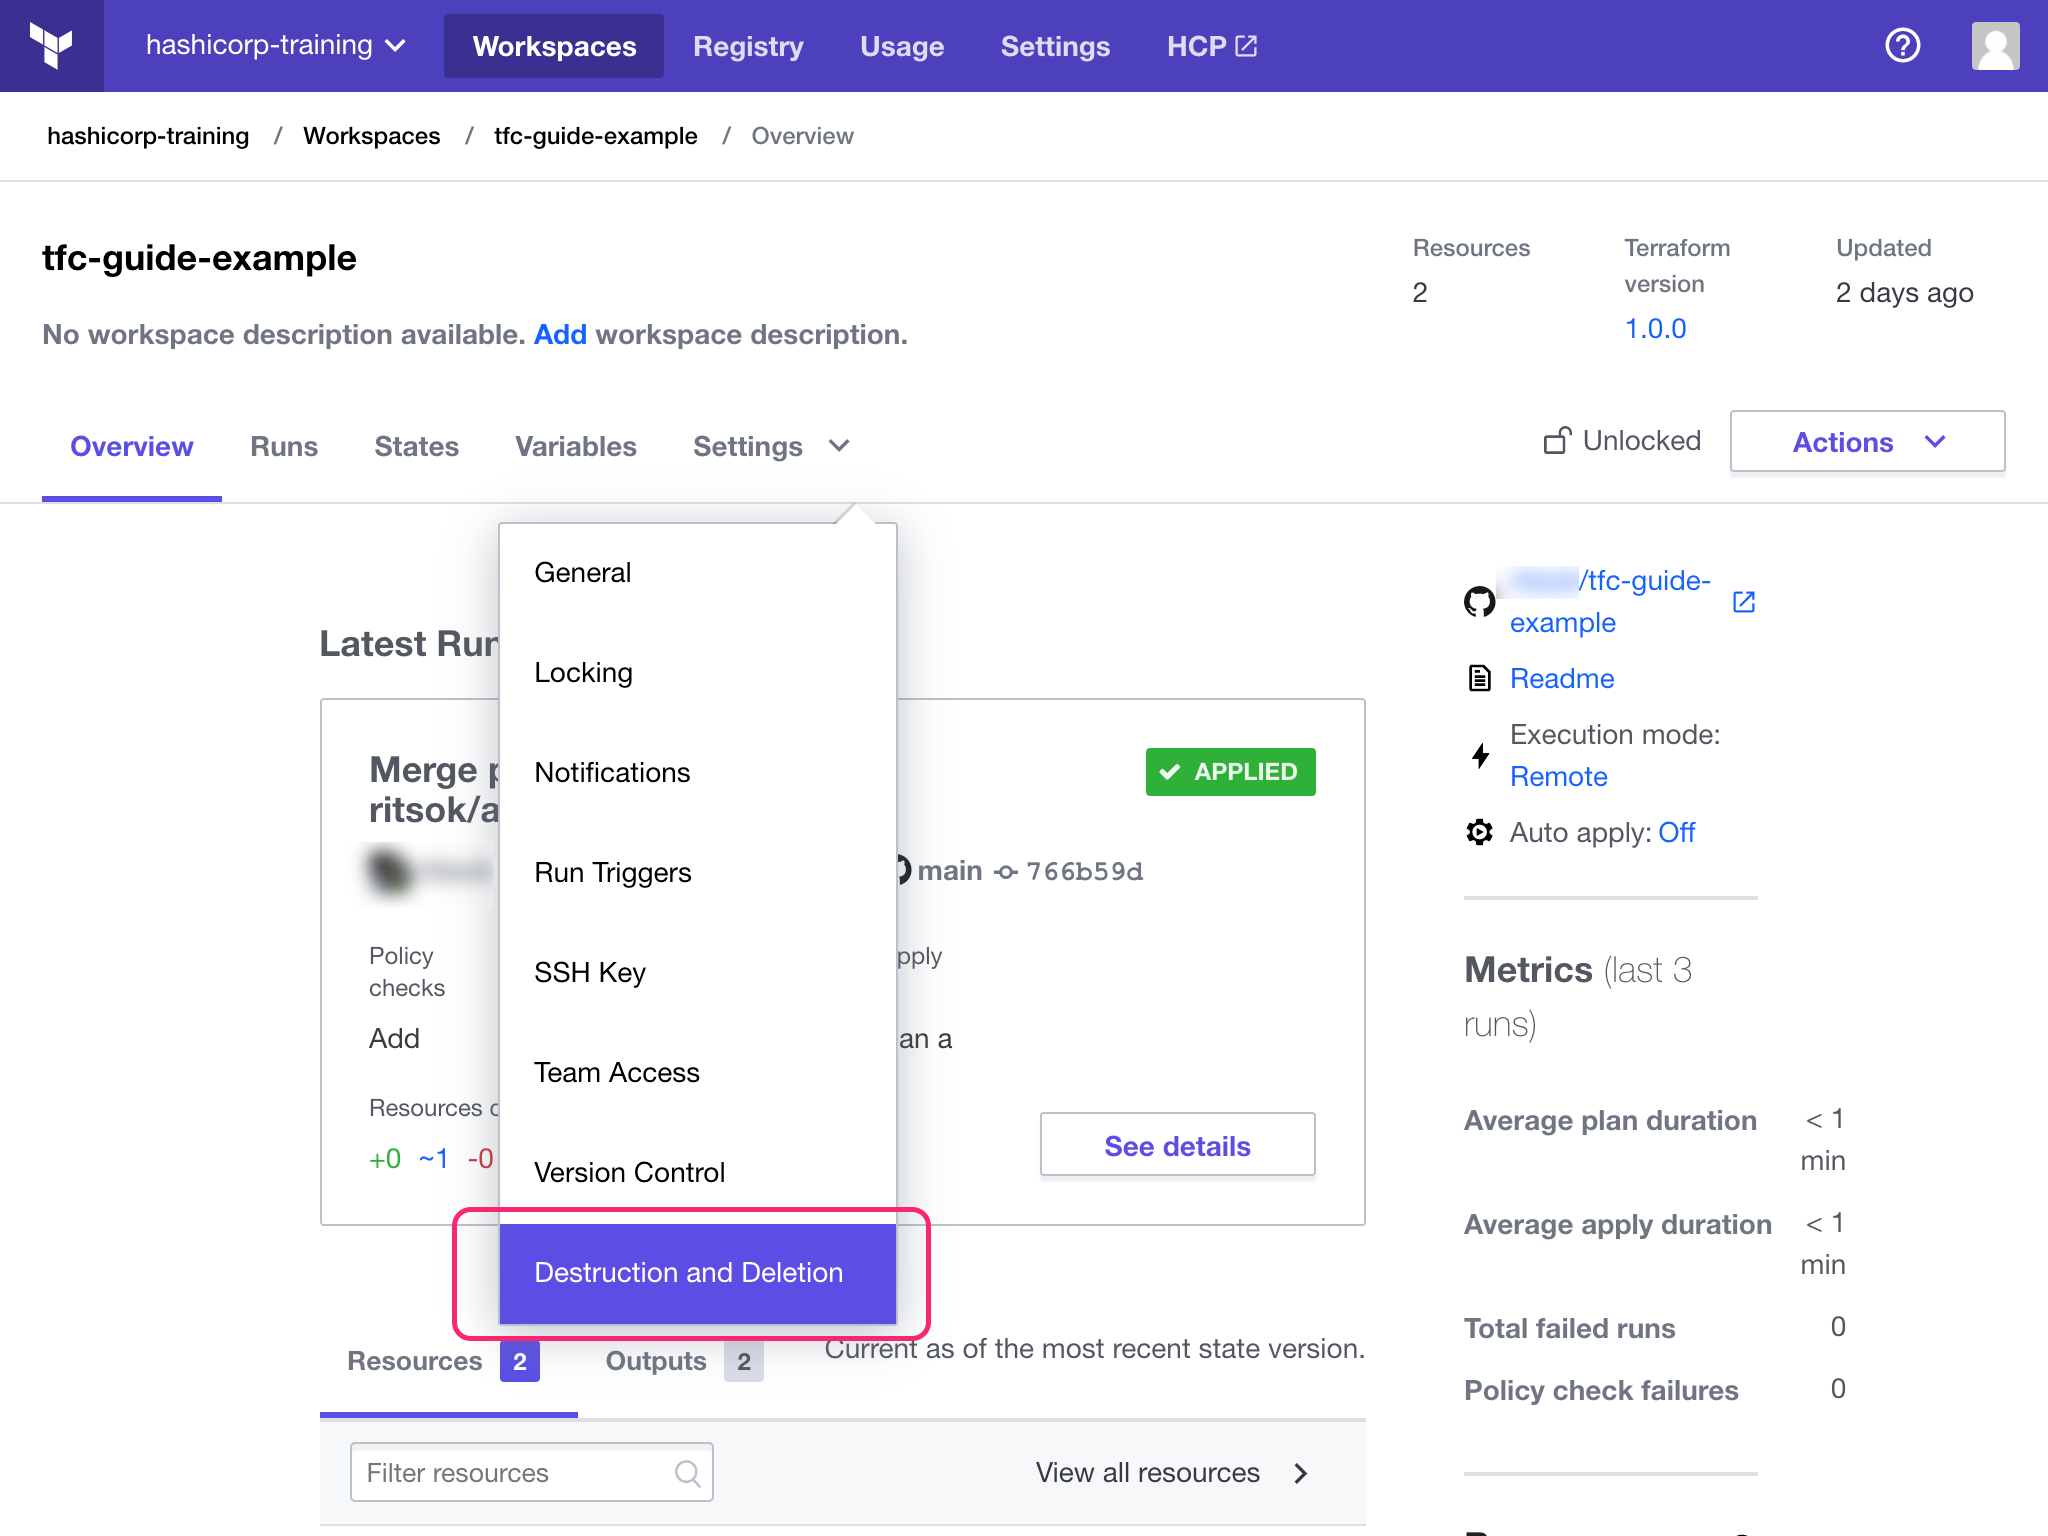2048x1536 pixels.
Task: Click the See details button
Action: click(1177, 1145)
